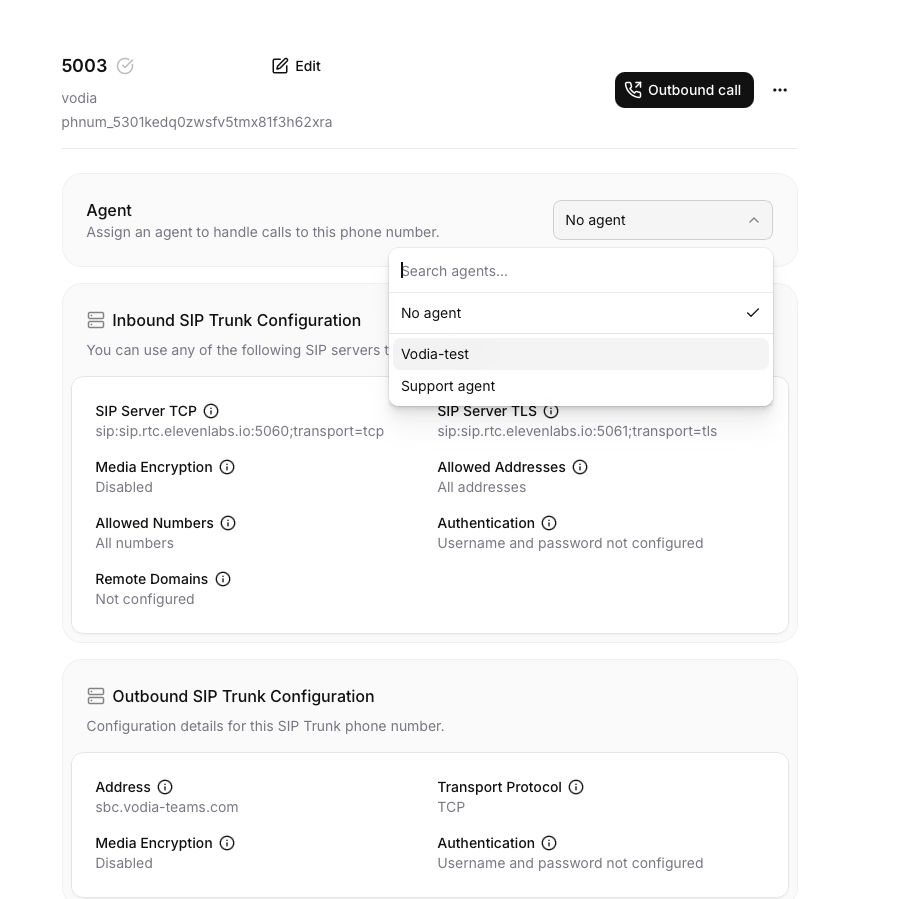Click the Outbound SIP Trunk server icon
923x899 pixels.
pos(96,696)
